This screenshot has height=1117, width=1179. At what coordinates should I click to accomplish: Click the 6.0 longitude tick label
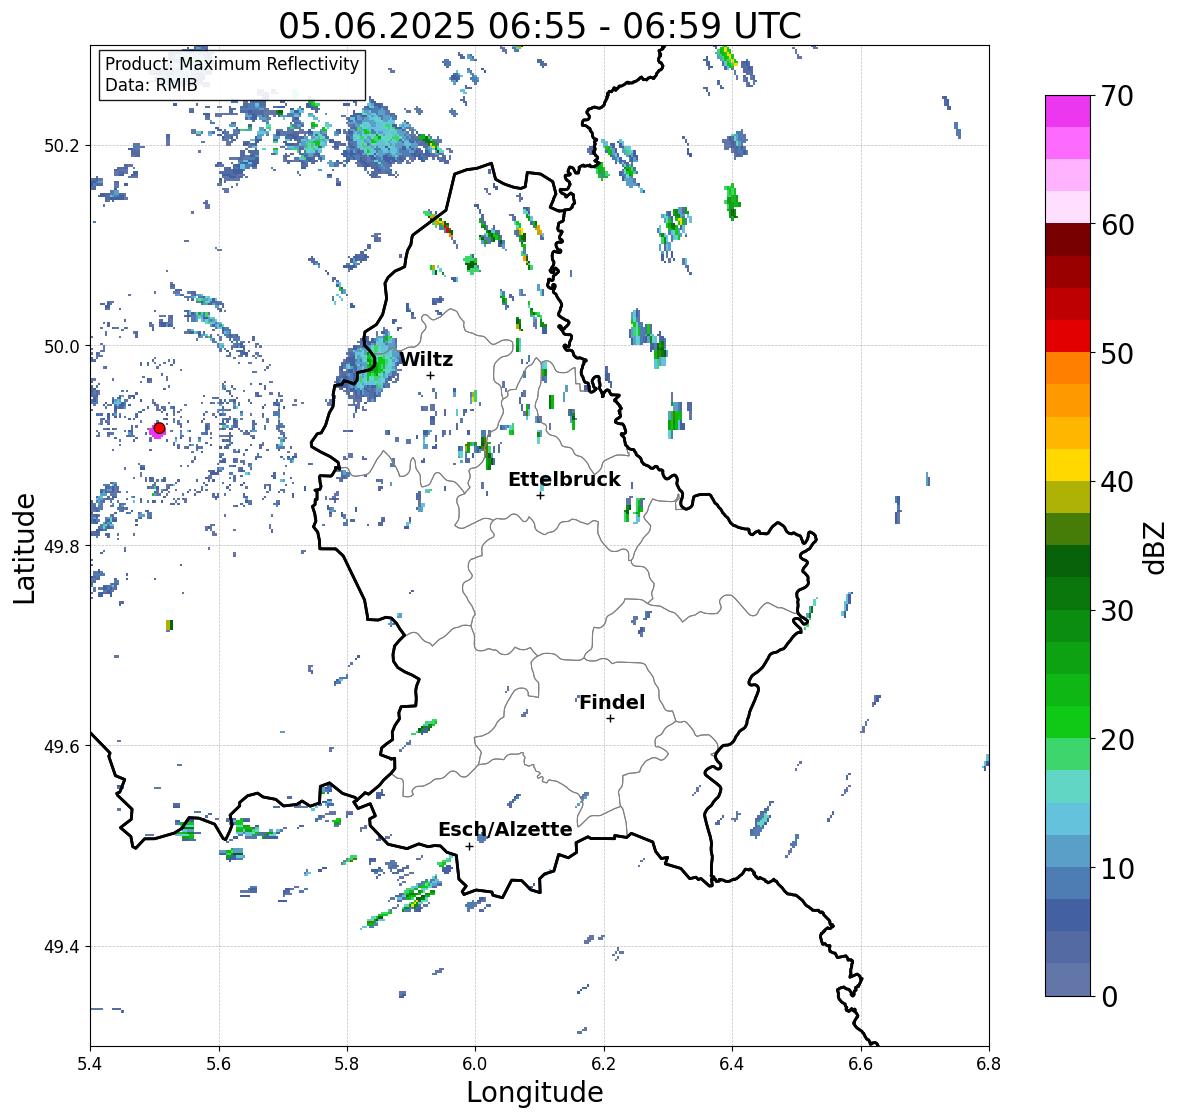(475, 1063)
